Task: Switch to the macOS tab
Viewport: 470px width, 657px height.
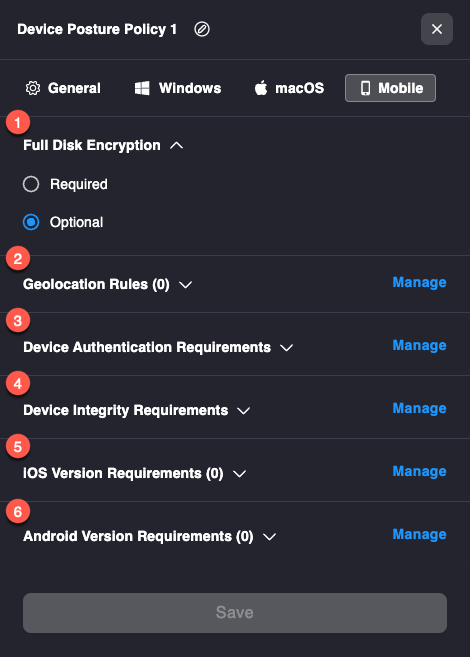Action: (289, 88)
